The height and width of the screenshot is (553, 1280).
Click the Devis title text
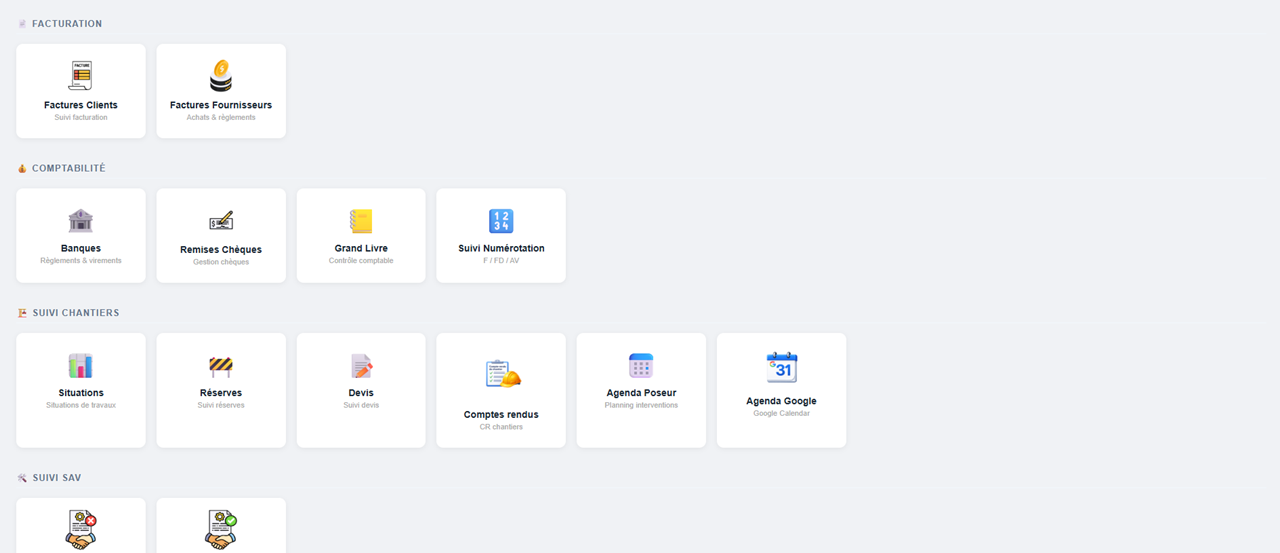coord(361,393)
